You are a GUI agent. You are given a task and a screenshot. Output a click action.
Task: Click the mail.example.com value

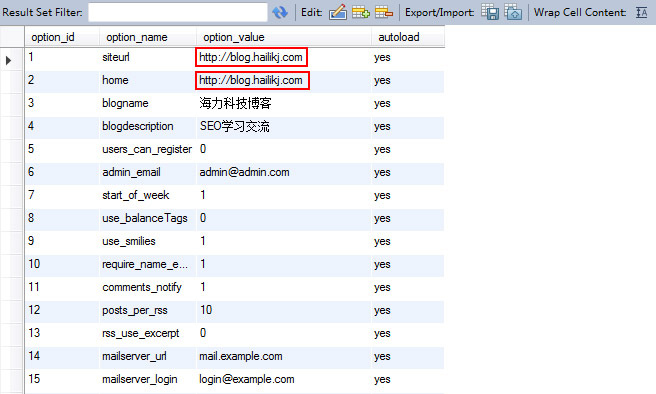241,356
